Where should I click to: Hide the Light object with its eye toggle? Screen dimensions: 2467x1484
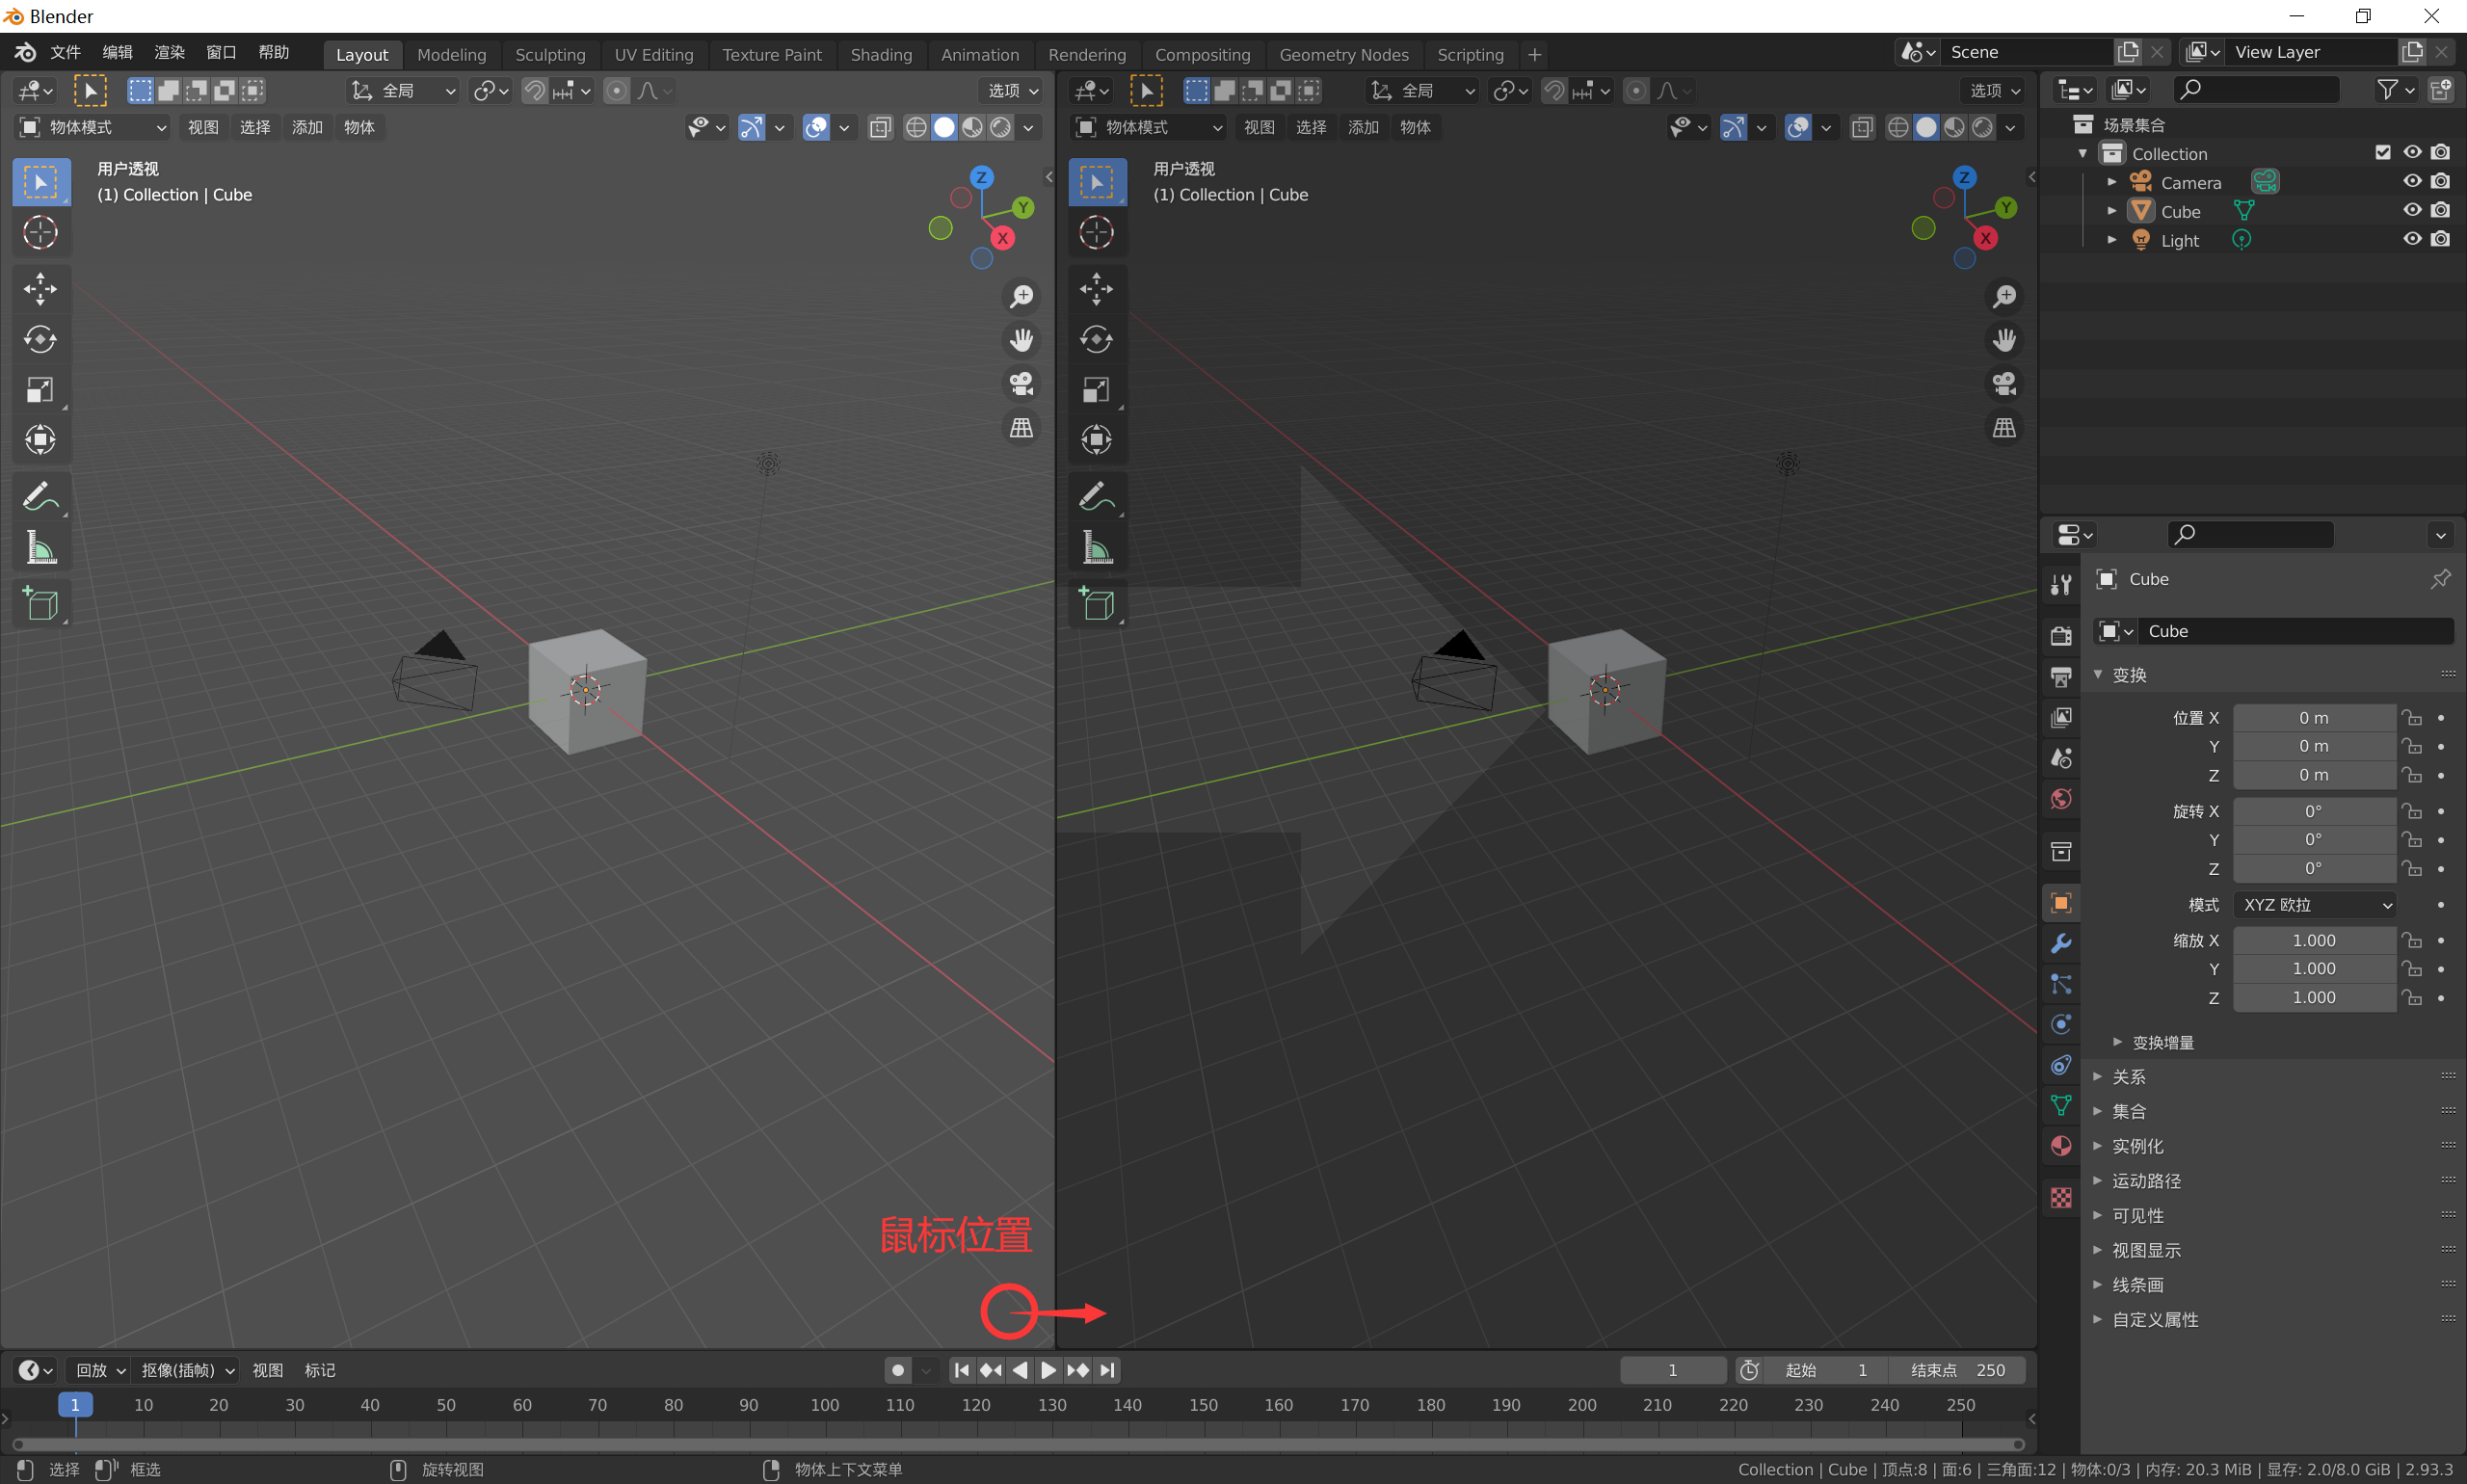click(x=2412, y=240)
